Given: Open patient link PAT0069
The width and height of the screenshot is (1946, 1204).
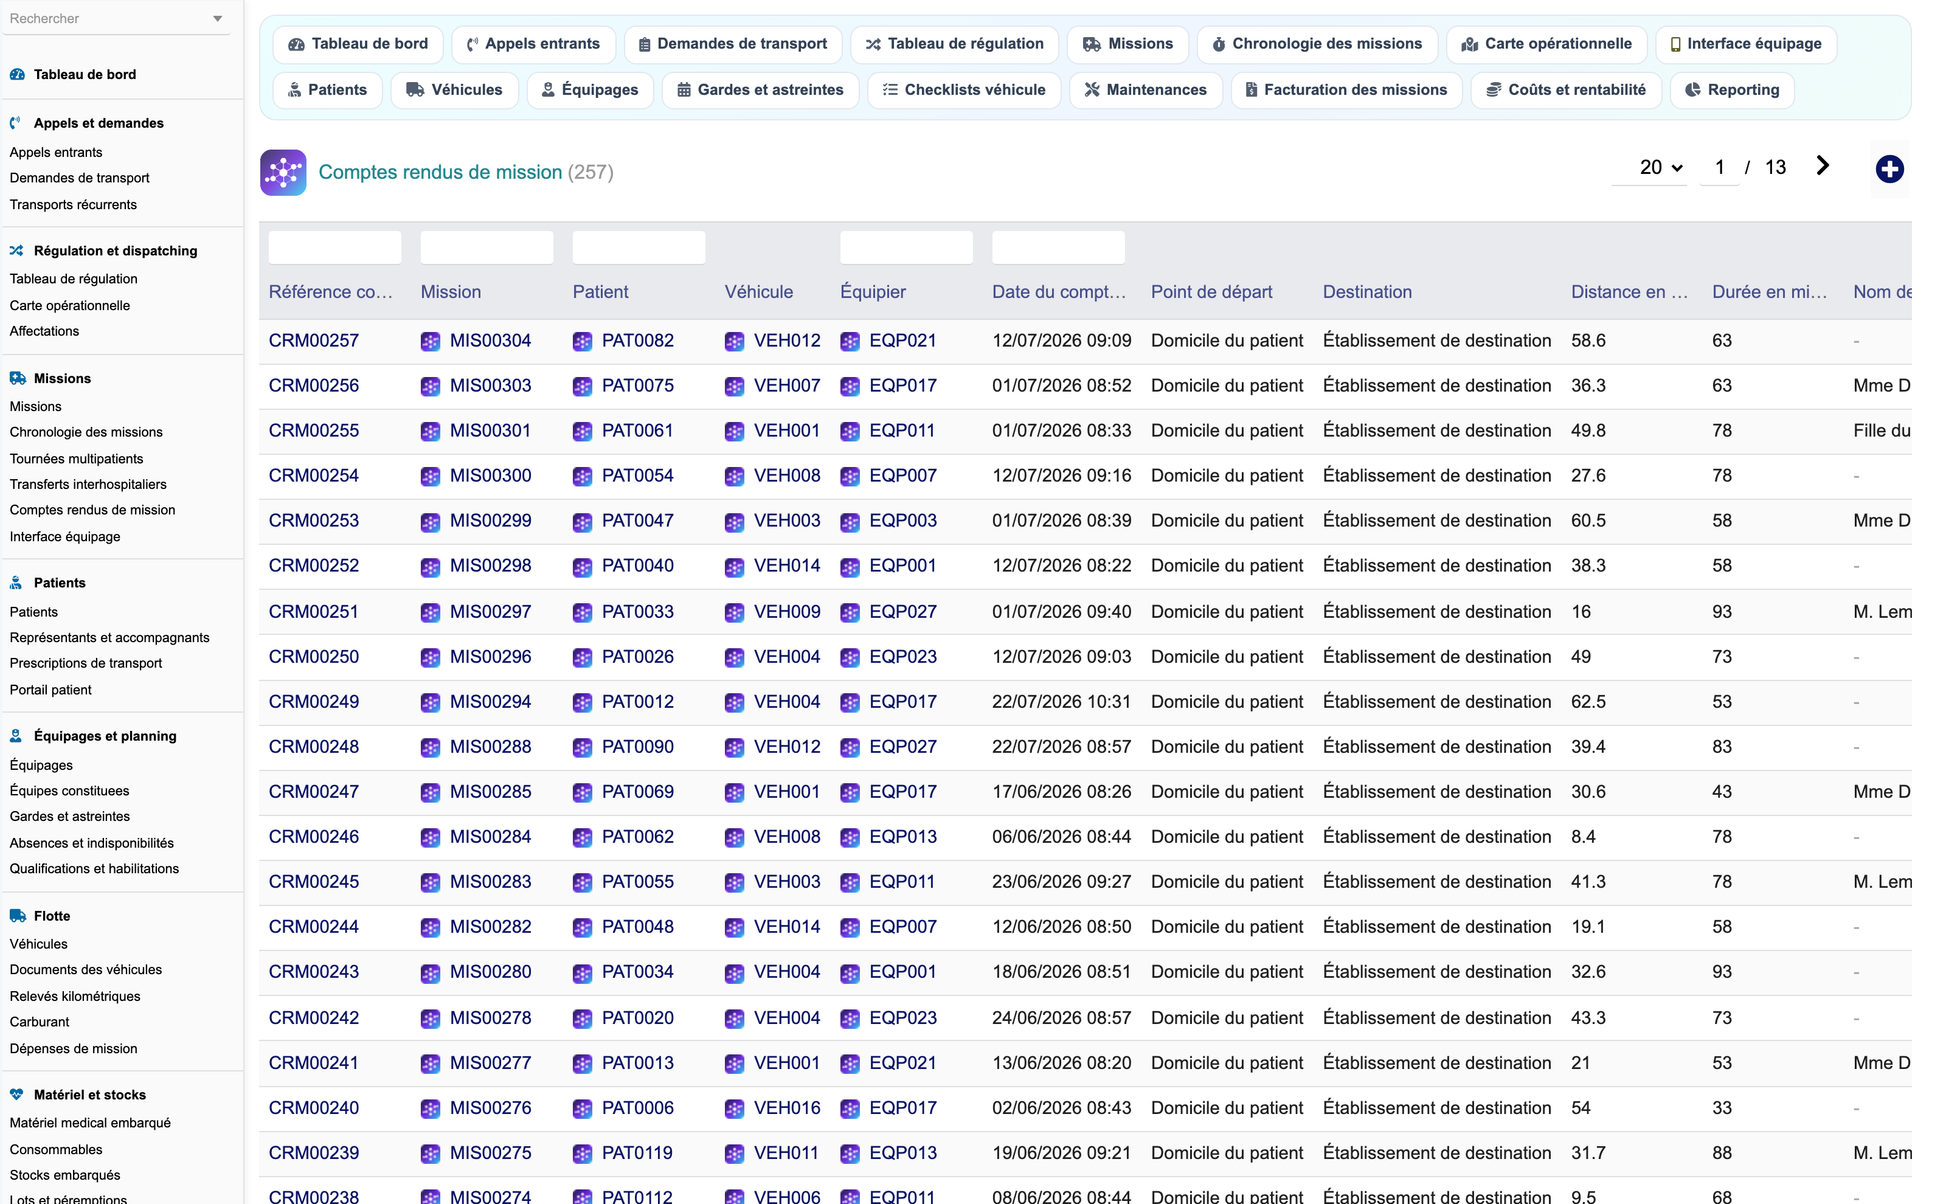Looking at the screenshot, I should (638, 792).
